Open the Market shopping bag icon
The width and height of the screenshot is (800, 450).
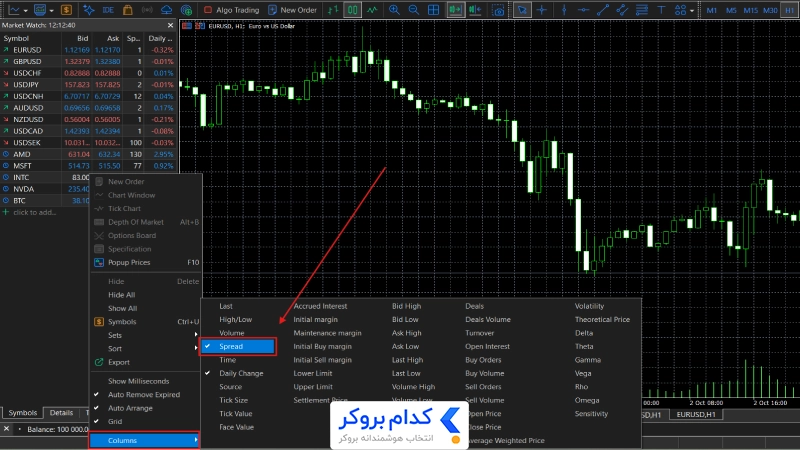(x=128, y=10)
